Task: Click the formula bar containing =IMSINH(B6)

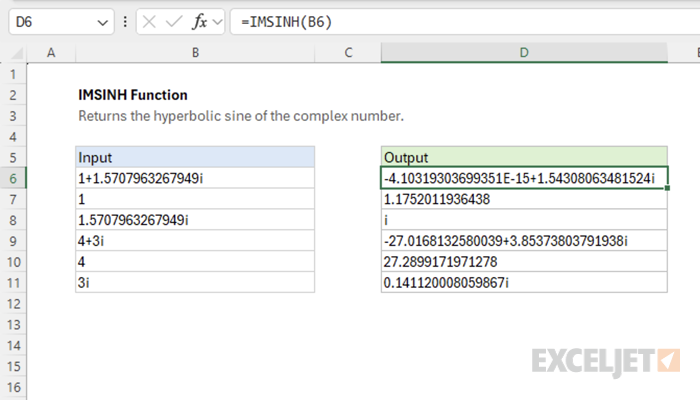Action: pos(465,22)
